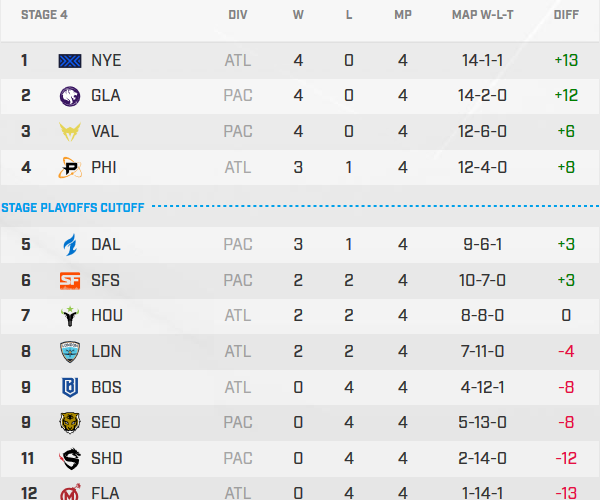Screen dimensions: 600x500
Task: Open the GLA team name link
Action: pyautogui.click(x=106, y=96)
